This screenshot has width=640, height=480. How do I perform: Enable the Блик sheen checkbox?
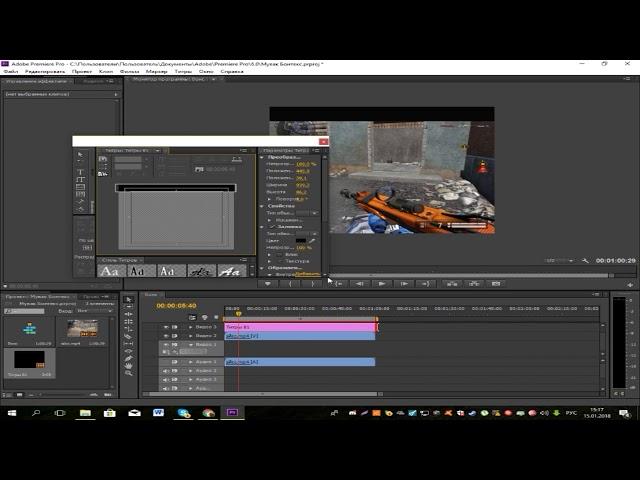pos(280,254)
